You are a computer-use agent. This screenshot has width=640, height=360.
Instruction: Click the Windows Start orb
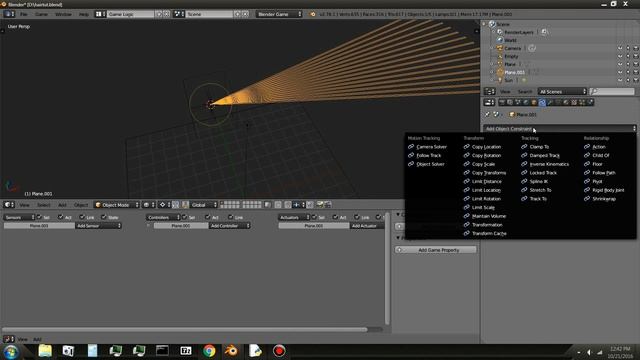coord(11,351)
